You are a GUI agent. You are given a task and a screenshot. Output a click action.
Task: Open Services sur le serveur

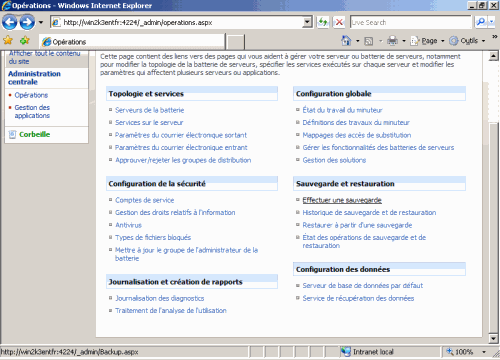(x=149, y=122)
